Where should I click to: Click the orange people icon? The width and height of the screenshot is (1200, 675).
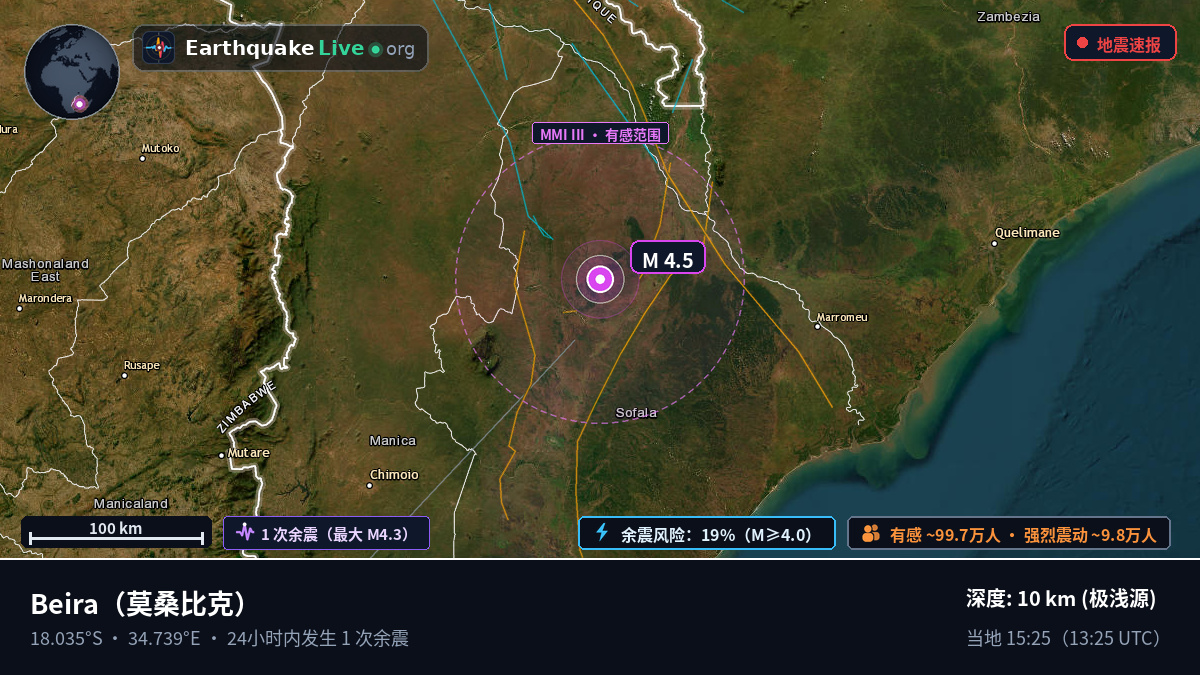[x=870, y=533]
